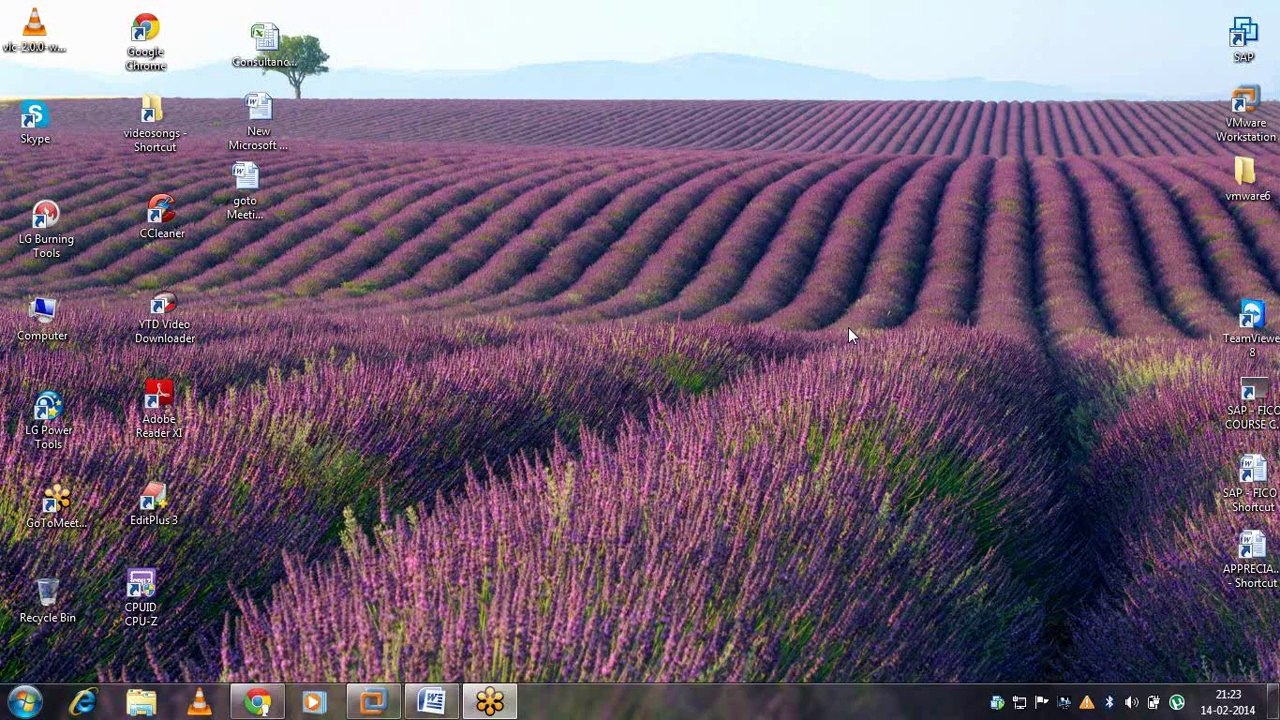The image size is (1280, 720).
Task: Launch VLC media player from taskbar
Action: pyautogui.click(x=199, y=702)
